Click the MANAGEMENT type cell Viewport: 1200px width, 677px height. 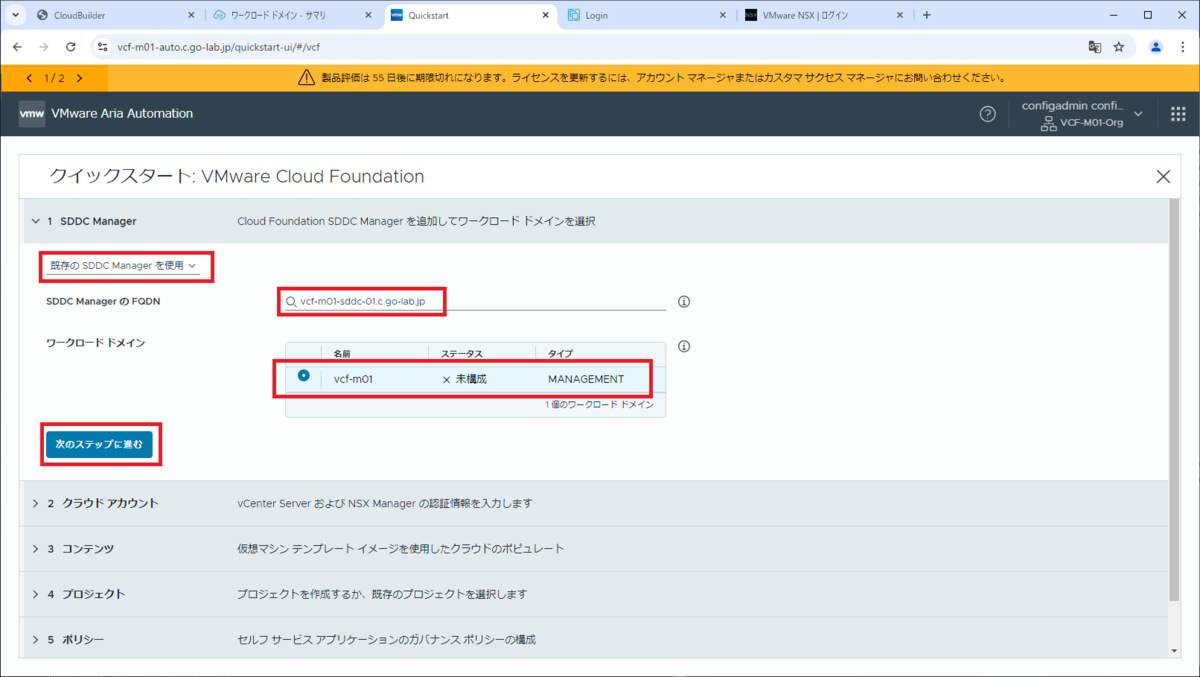tap(586, 379)
